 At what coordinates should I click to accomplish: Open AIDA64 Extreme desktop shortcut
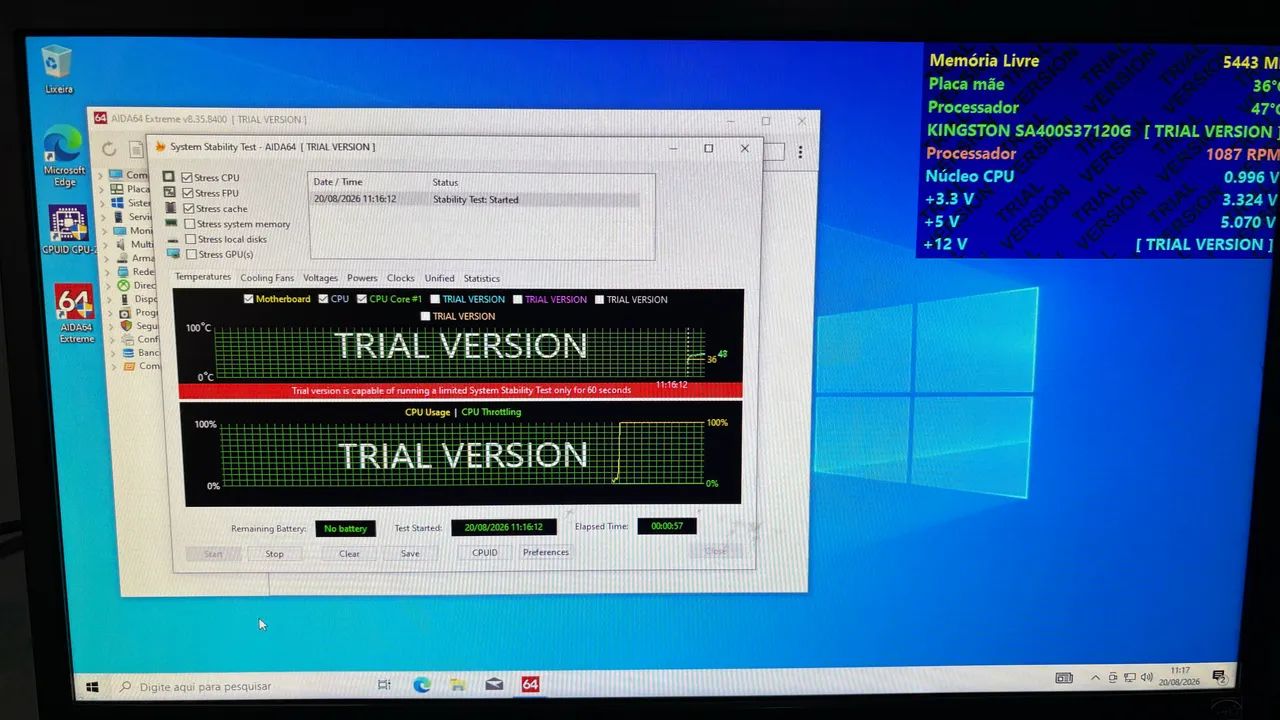(x=76, y=314)
